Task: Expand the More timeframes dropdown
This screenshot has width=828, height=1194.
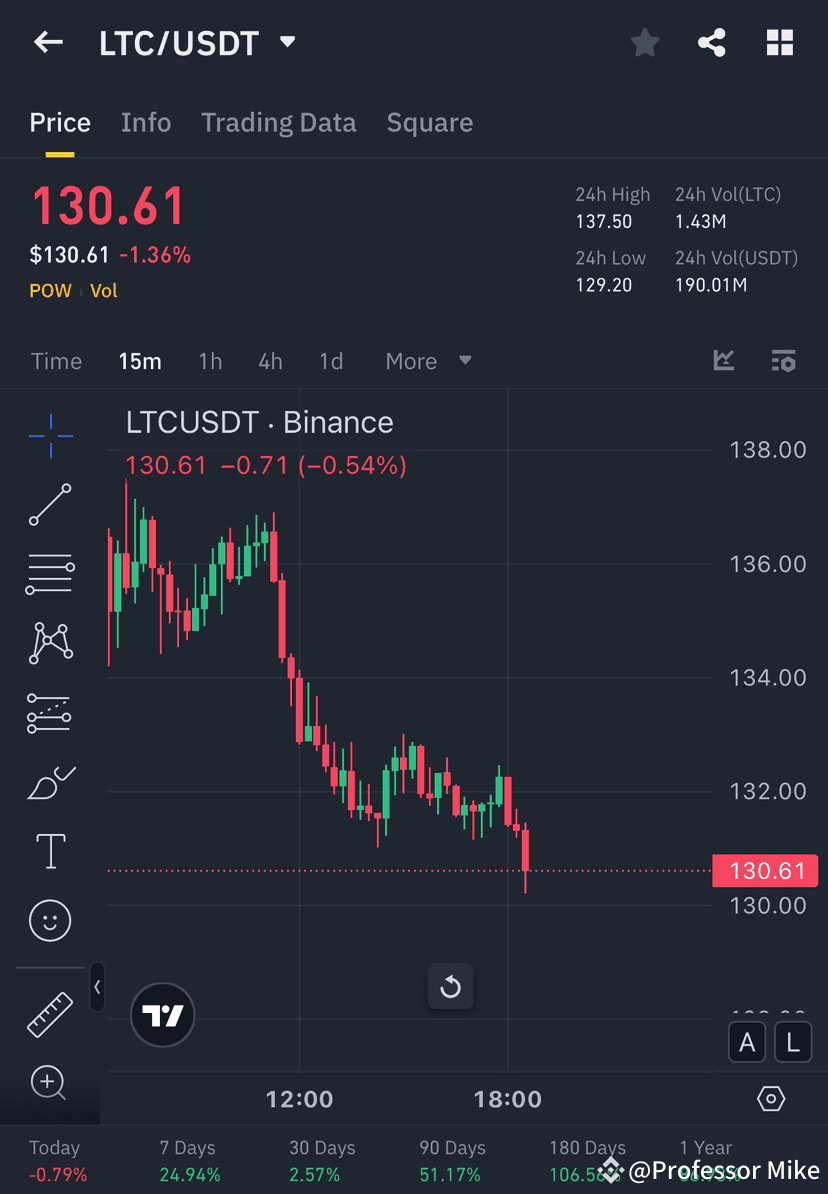Action: [x=428, y=361]
